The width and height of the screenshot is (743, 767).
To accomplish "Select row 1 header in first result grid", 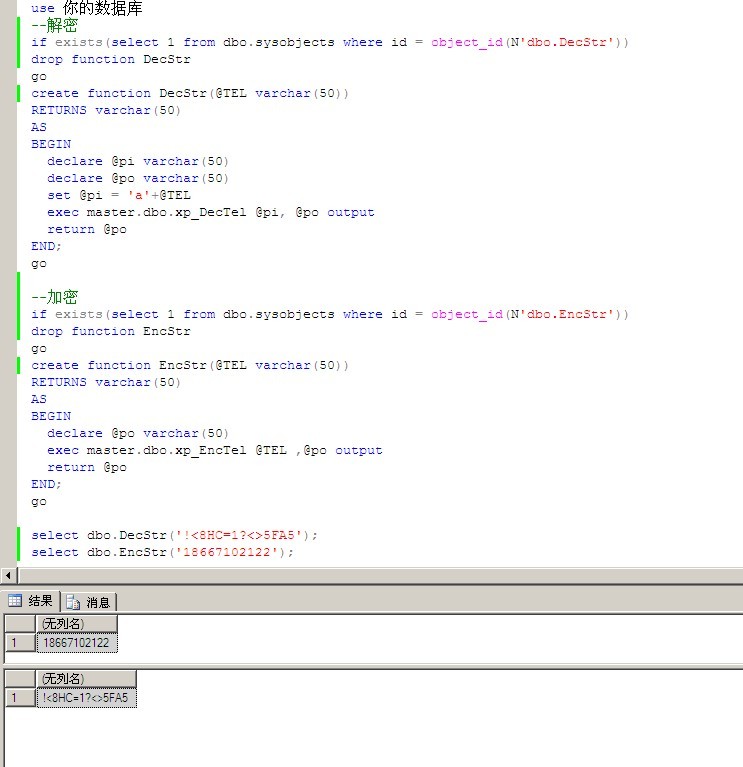I will [20, 642].
